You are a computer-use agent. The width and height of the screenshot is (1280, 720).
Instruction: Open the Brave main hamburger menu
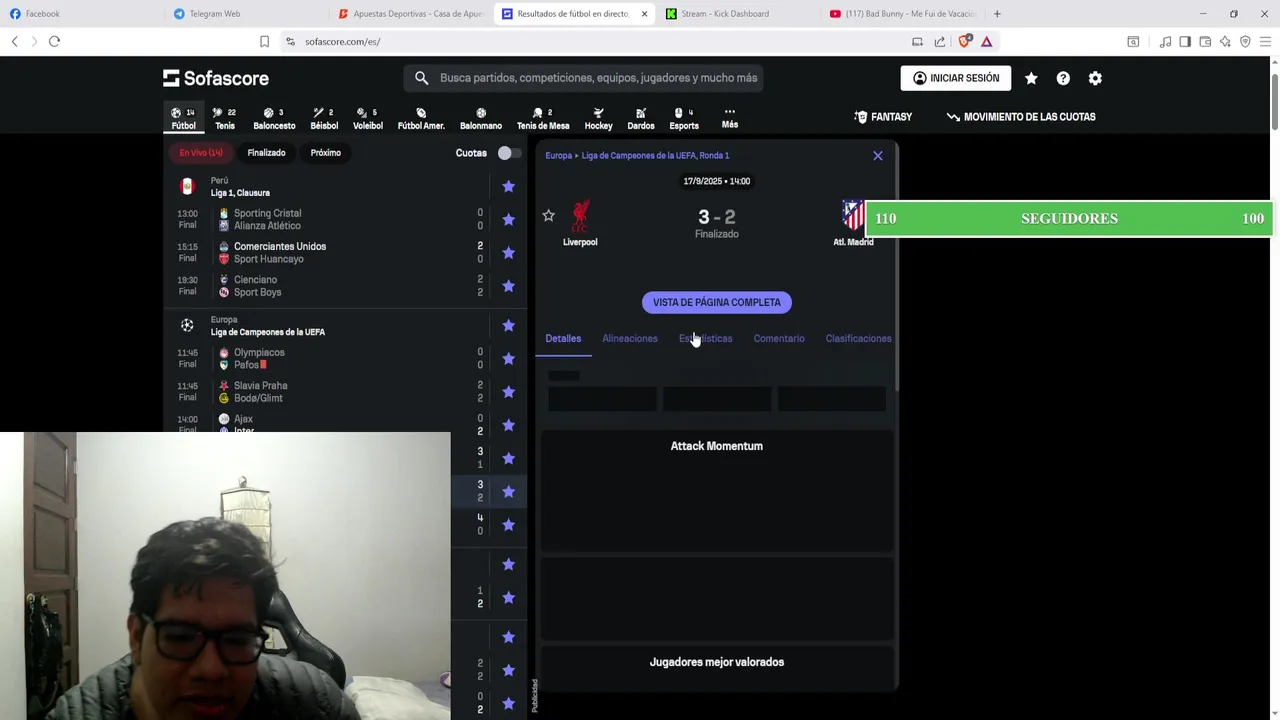1265,41
